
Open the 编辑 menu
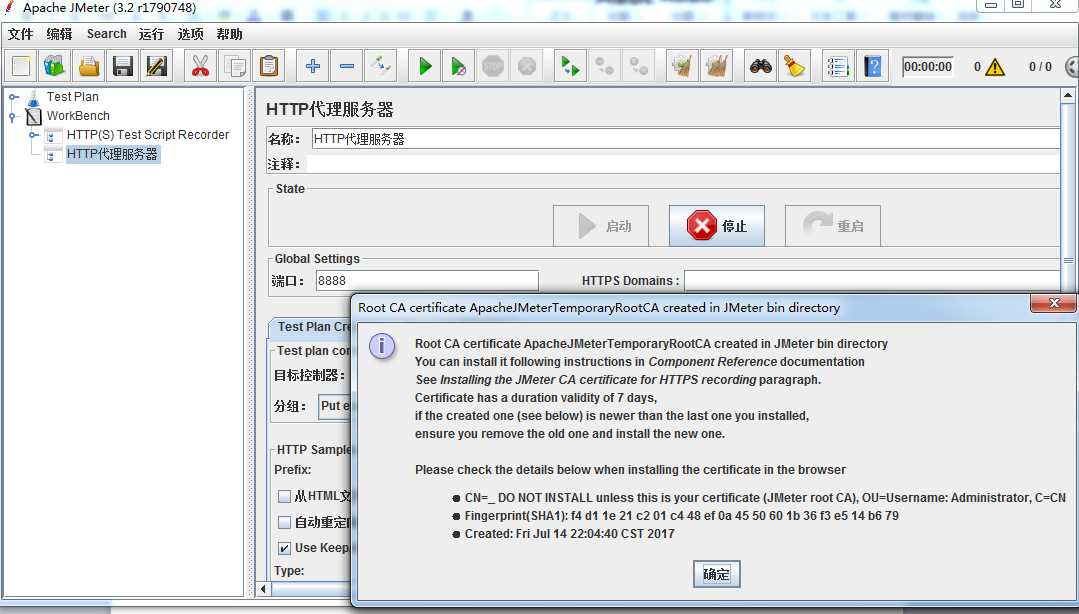point(59,34)
